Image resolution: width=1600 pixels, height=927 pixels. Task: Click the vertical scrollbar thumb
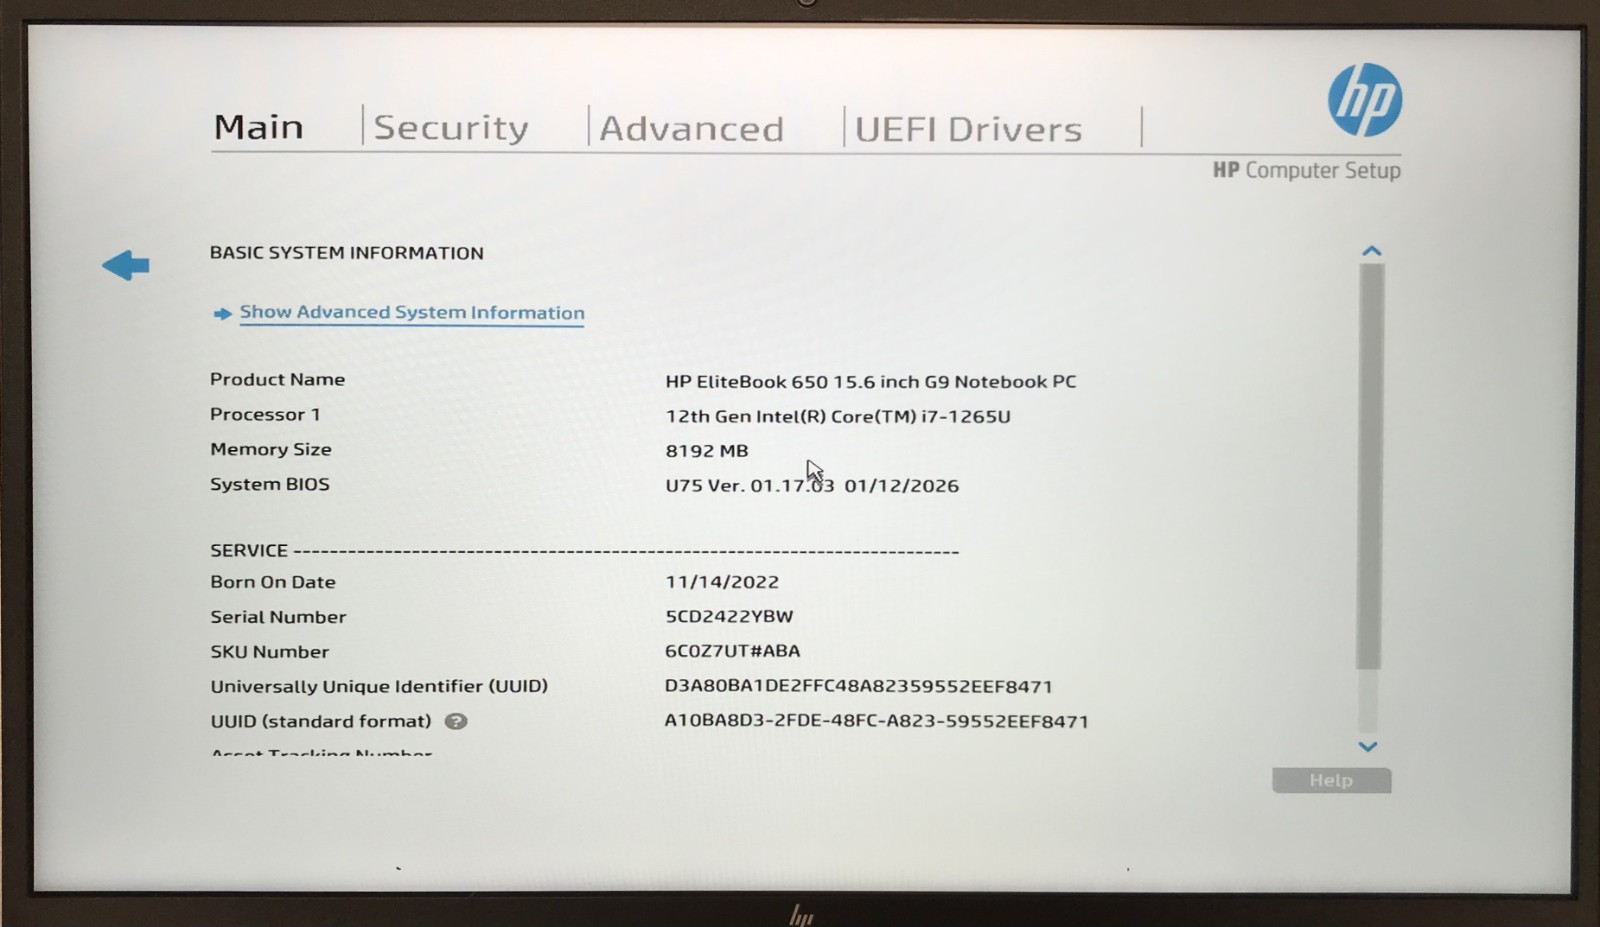pyautogui.click(x=1370, y=466)
